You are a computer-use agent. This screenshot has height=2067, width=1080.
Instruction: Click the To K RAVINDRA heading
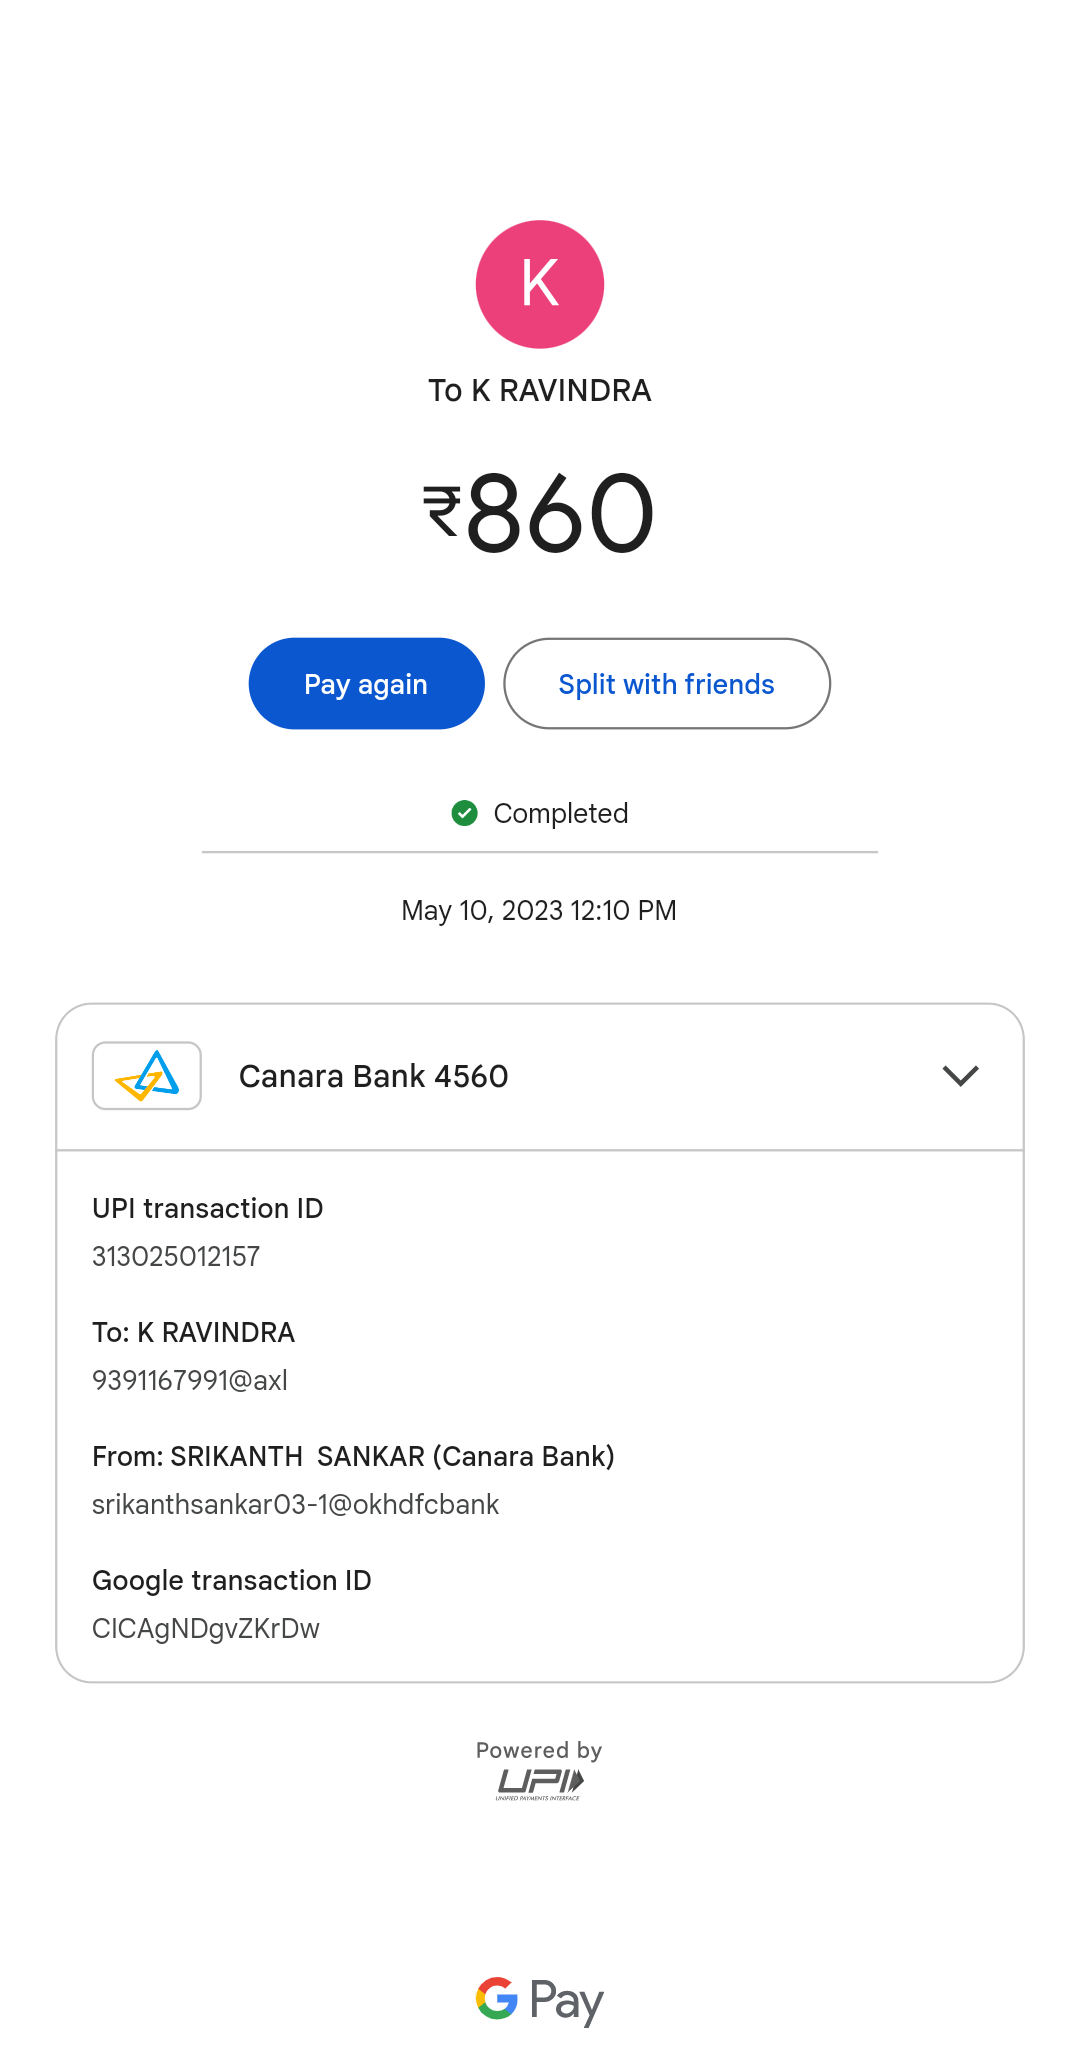click(x=540, y=390)
